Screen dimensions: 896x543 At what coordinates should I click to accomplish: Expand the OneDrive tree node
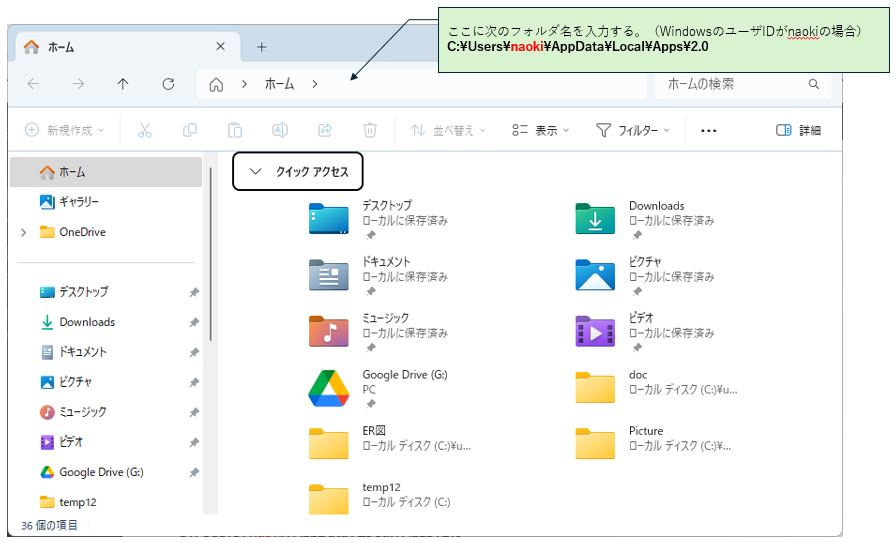click(x=23, y=232)
